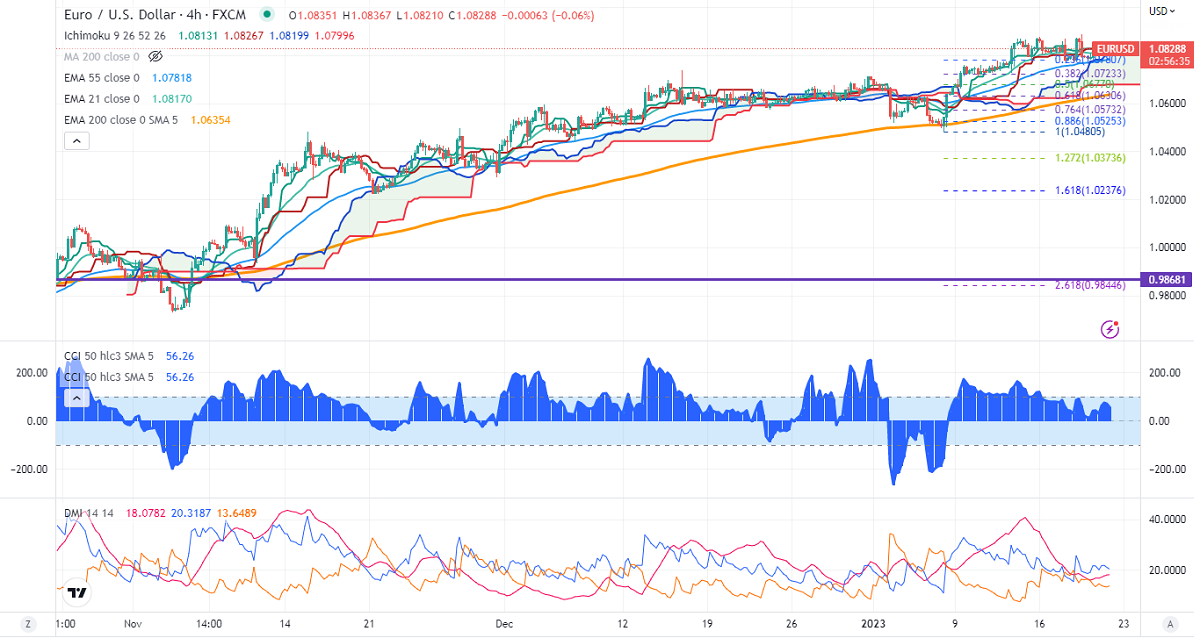Select the EMA 200 close 0 SMA 5 legend
This screenshot has width=1194, height=638.
point(120,120)
